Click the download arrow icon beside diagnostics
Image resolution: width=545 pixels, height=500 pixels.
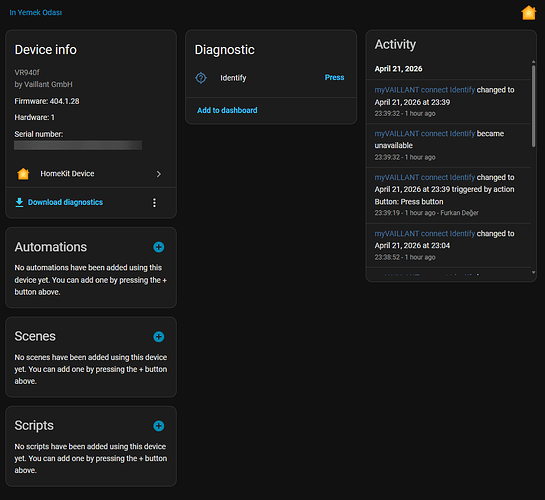click(19, 202)
